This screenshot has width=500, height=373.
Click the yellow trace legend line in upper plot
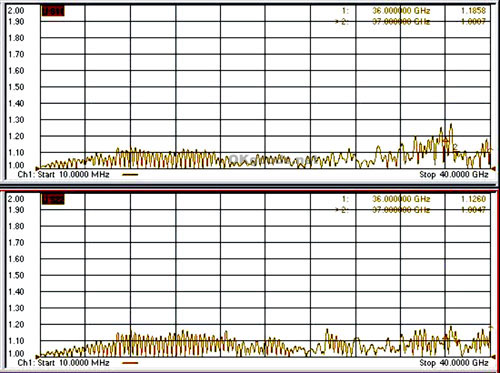pos(130,174)
